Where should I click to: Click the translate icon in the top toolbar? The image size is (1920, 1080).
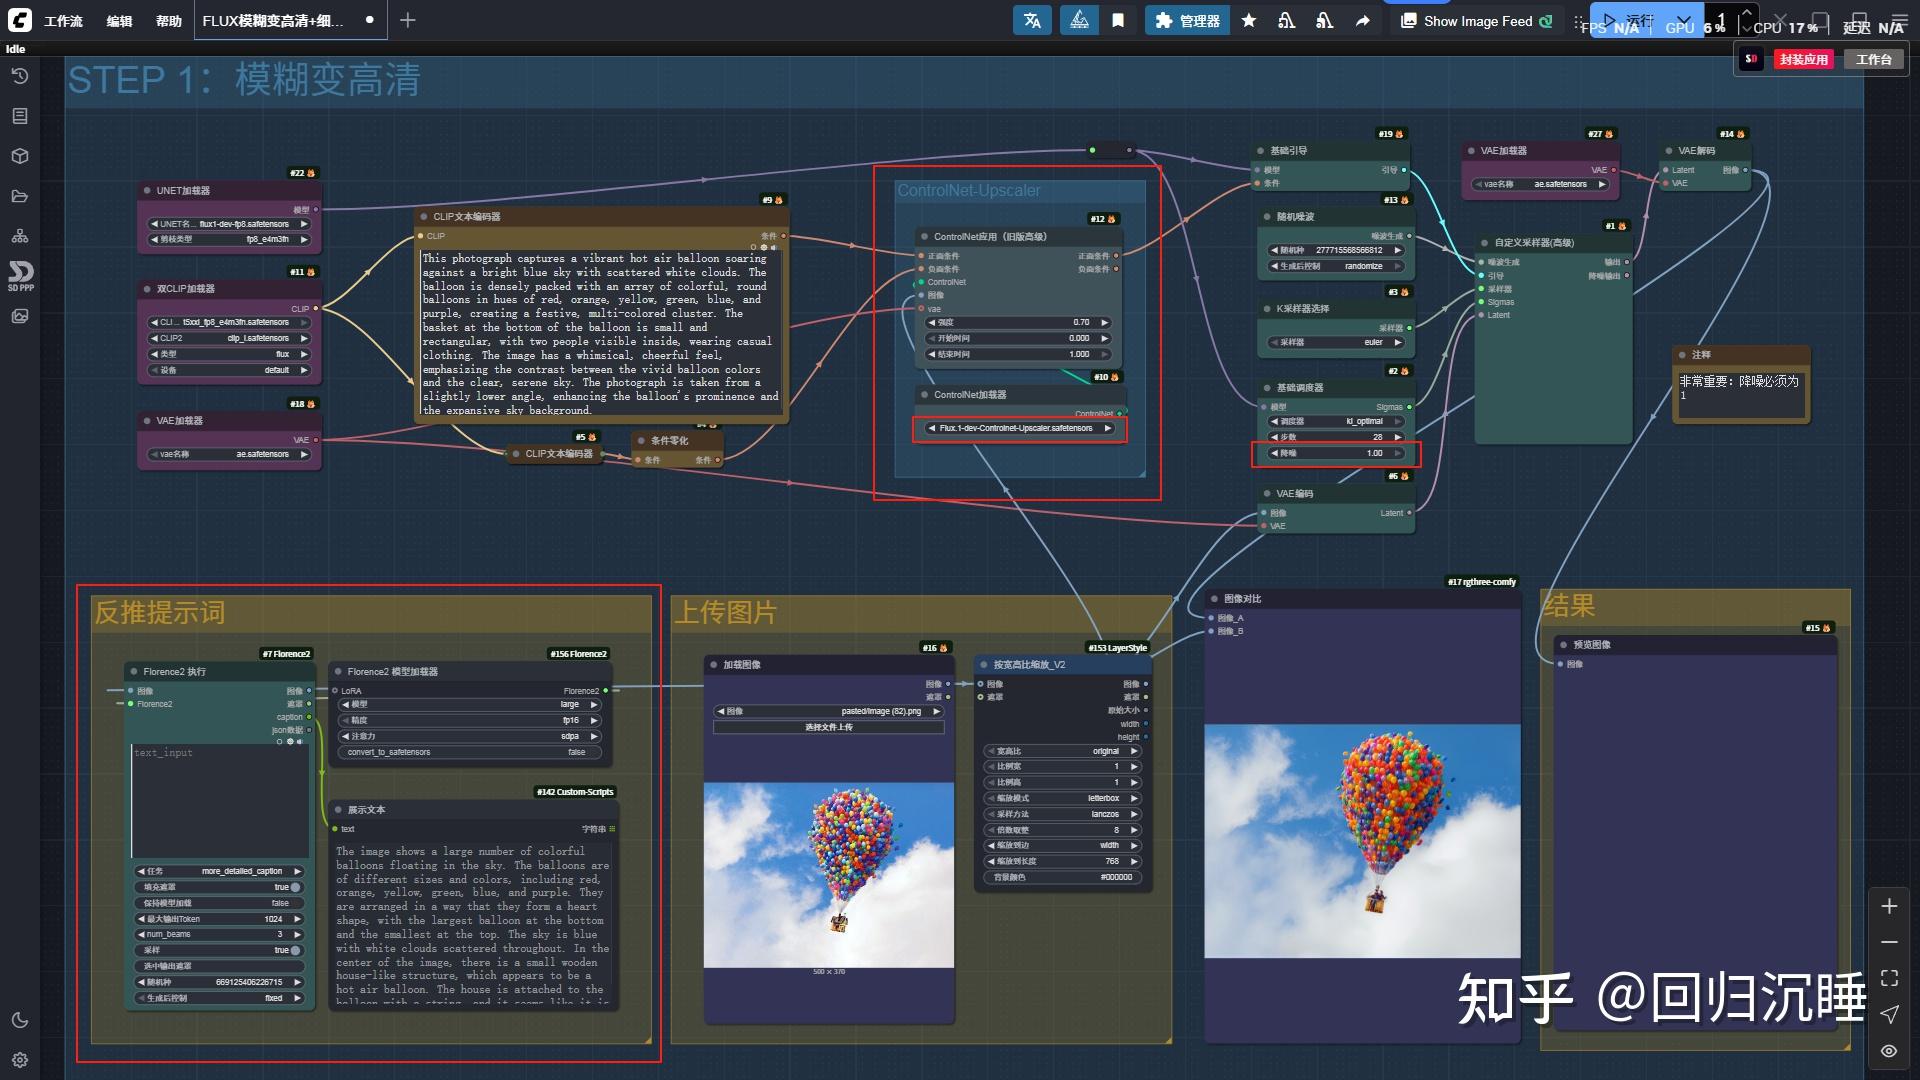coord(1032,20)
